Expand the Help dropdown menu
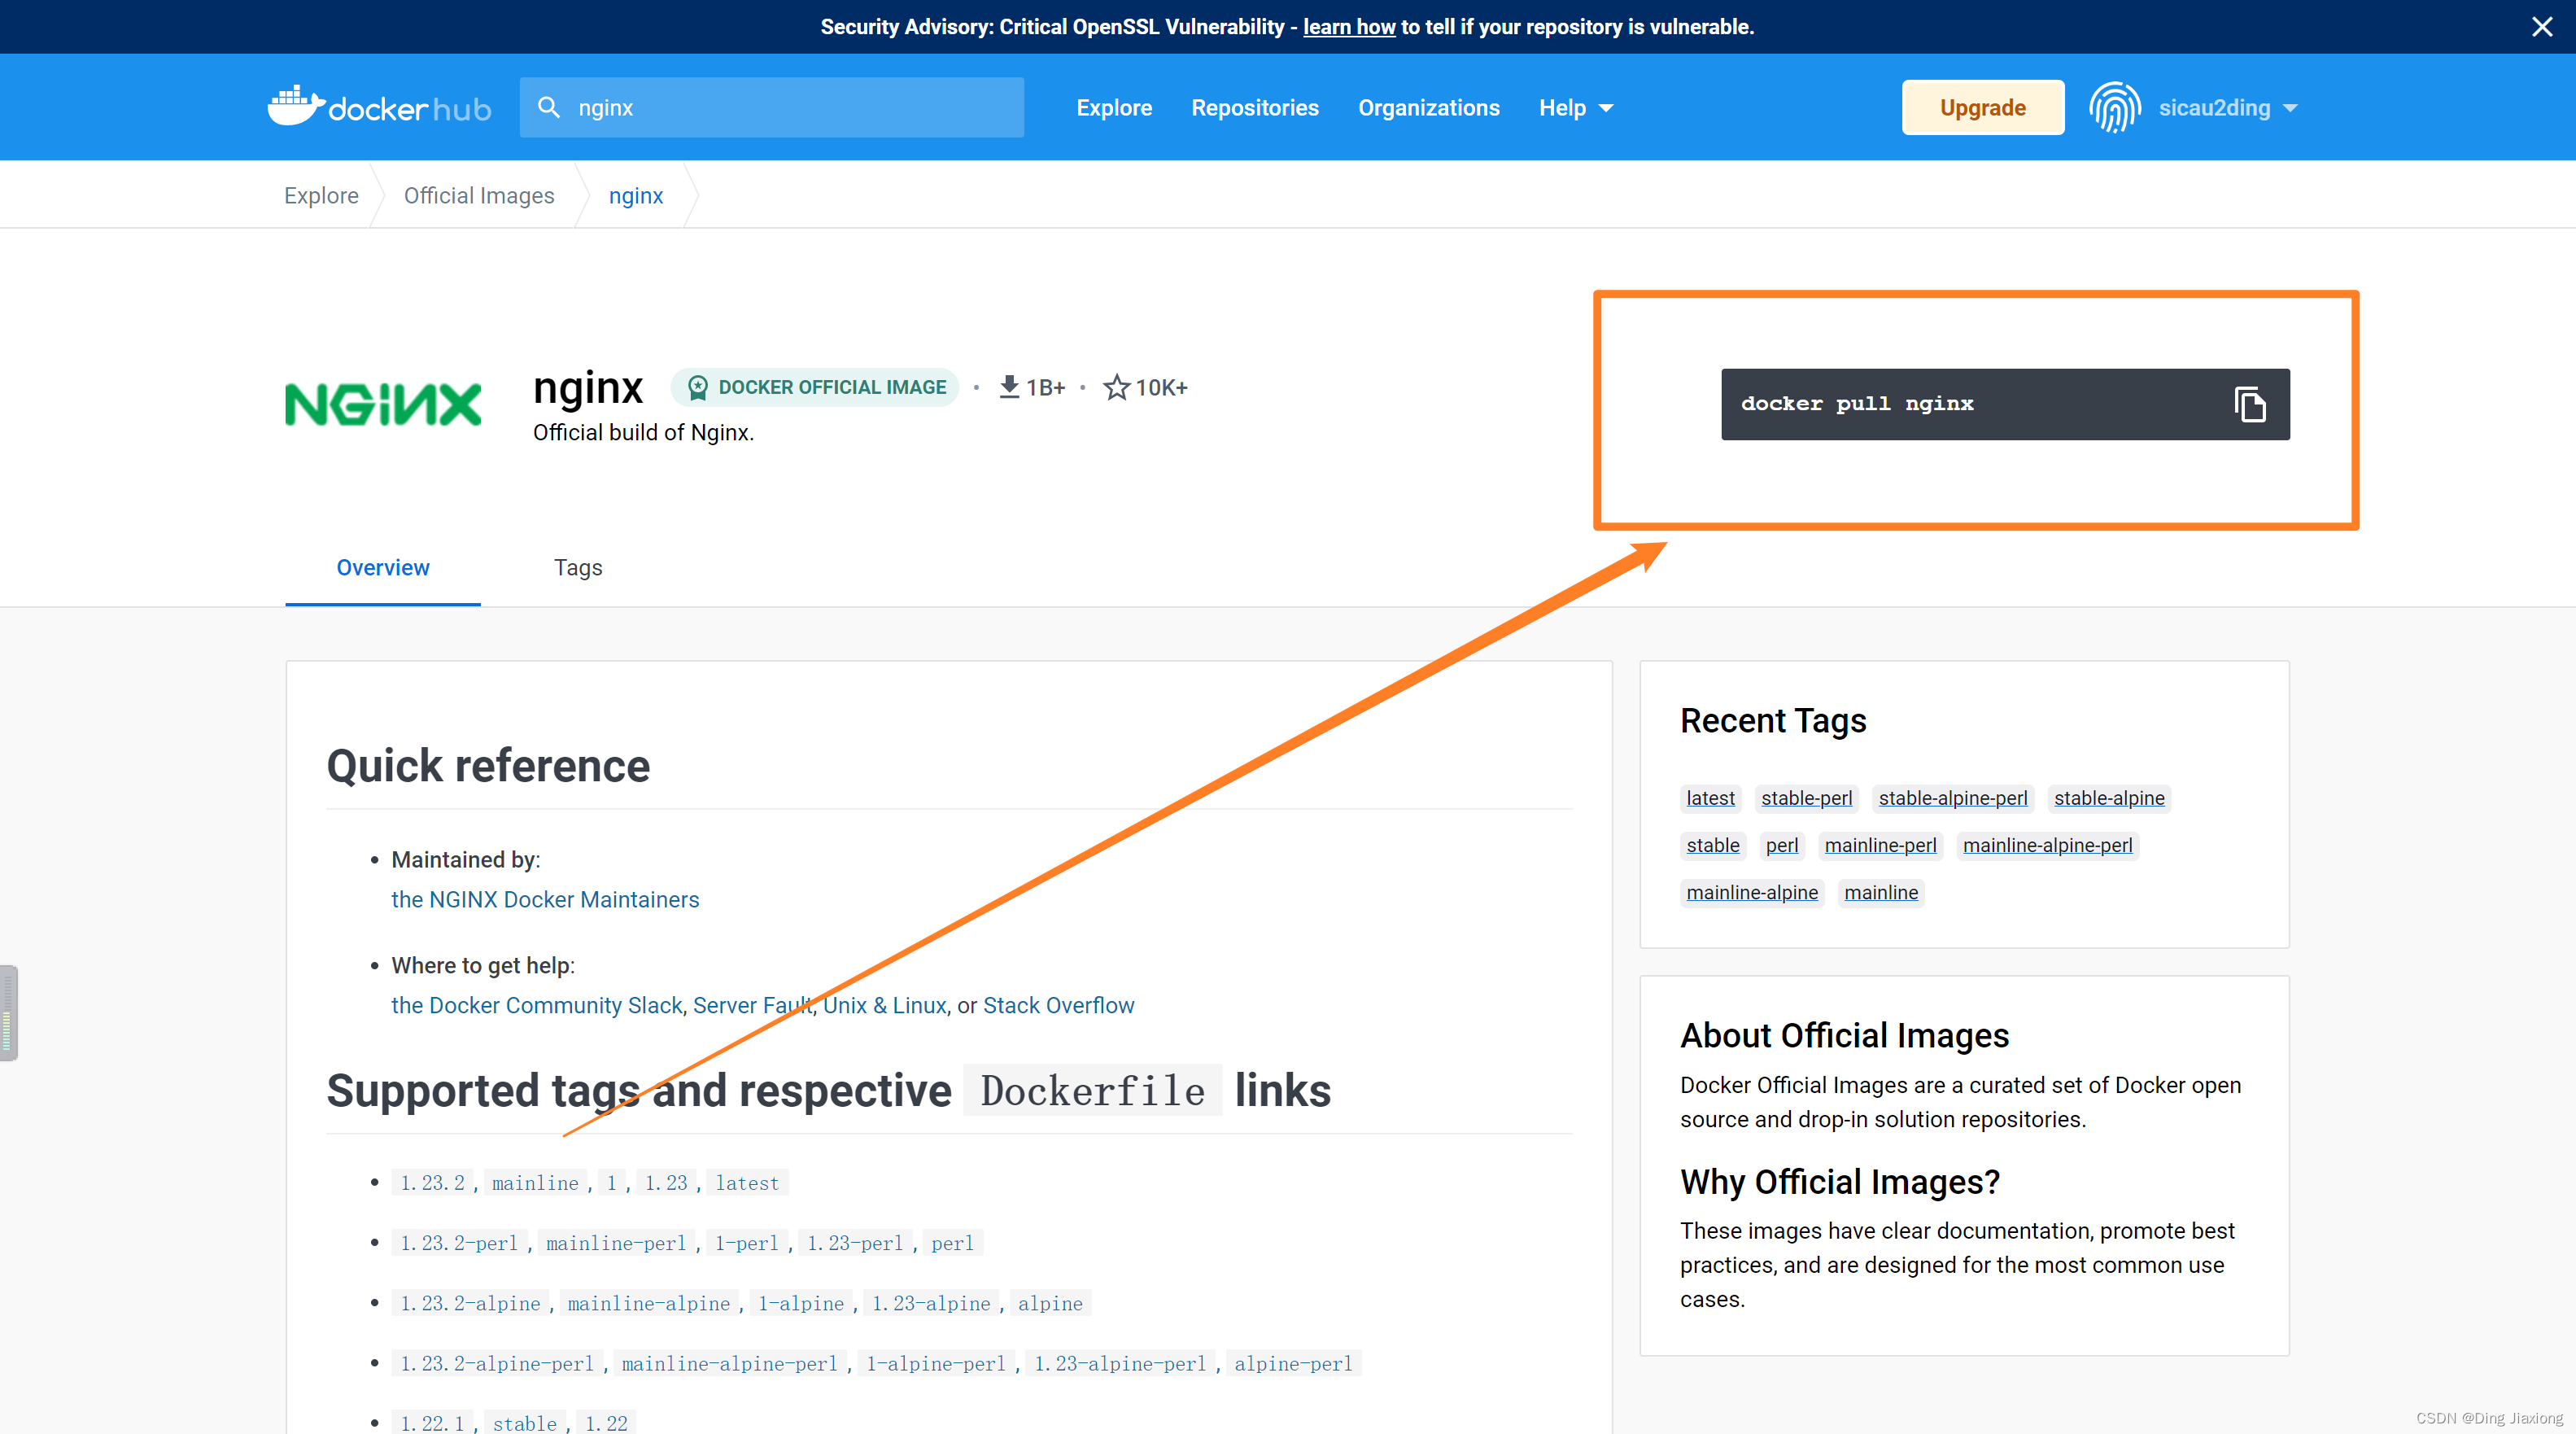The image size is (2576, 1434). pos(1576,108)
